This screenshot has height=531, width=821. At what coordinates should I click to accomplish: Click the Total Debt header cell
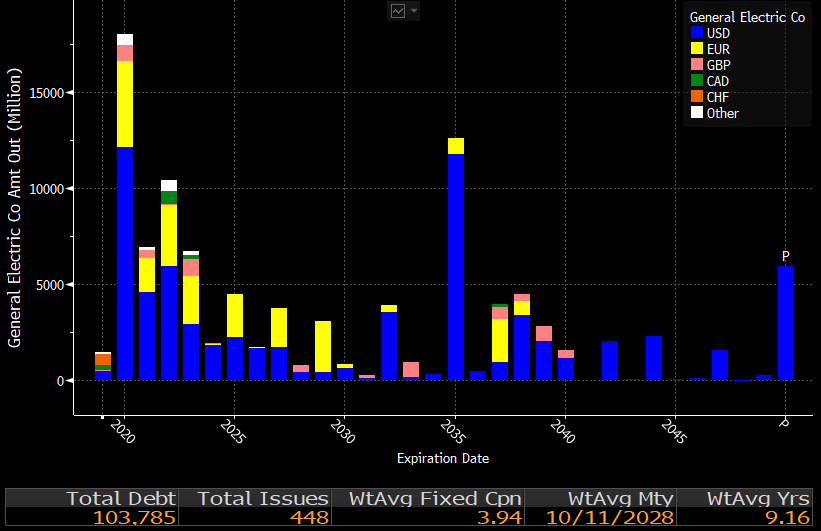pyautogui.click(x=92, y=498)
